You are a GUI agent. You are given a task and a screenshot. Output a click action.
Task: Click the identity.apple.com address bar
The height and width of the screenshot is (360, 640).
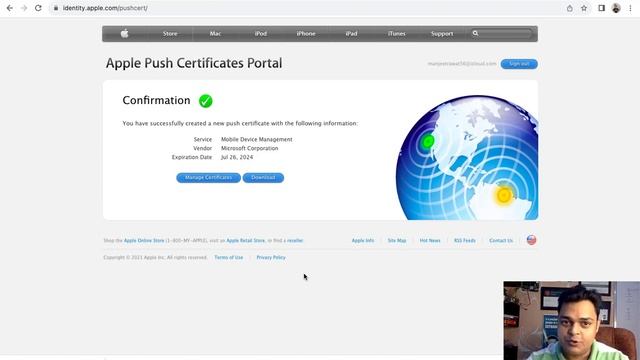click(x=306, y=8)
